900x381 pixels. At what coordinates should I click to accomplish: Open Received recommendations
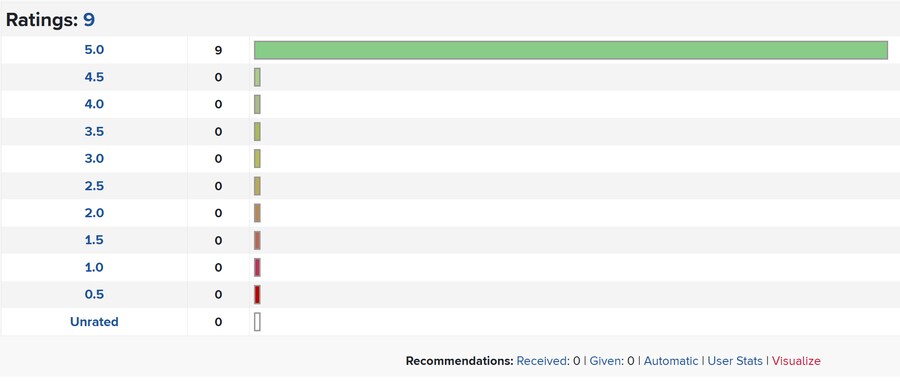pos(542,361)
